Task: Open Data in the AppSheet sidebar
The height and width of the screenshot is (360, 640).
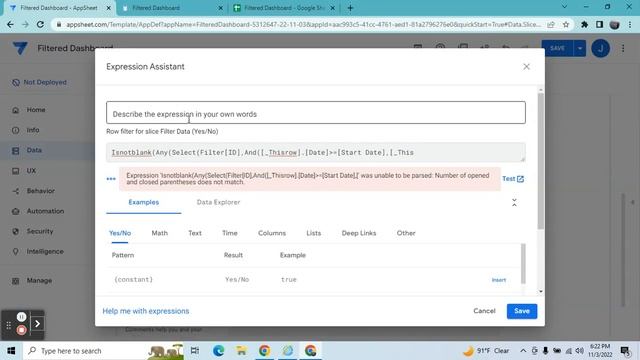Action: coord(34,150)
